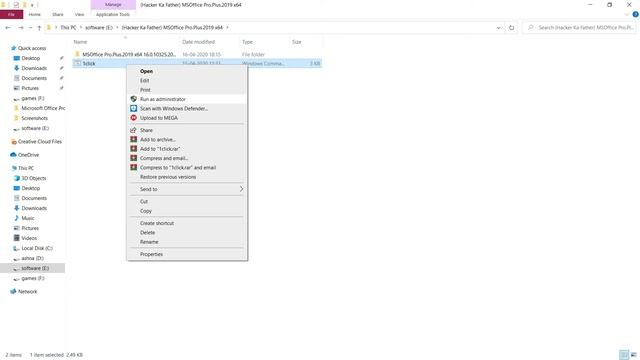Viewport: 640px width, 360px height.
Task: Select Add to archive... option
Action: pos(187,140)
